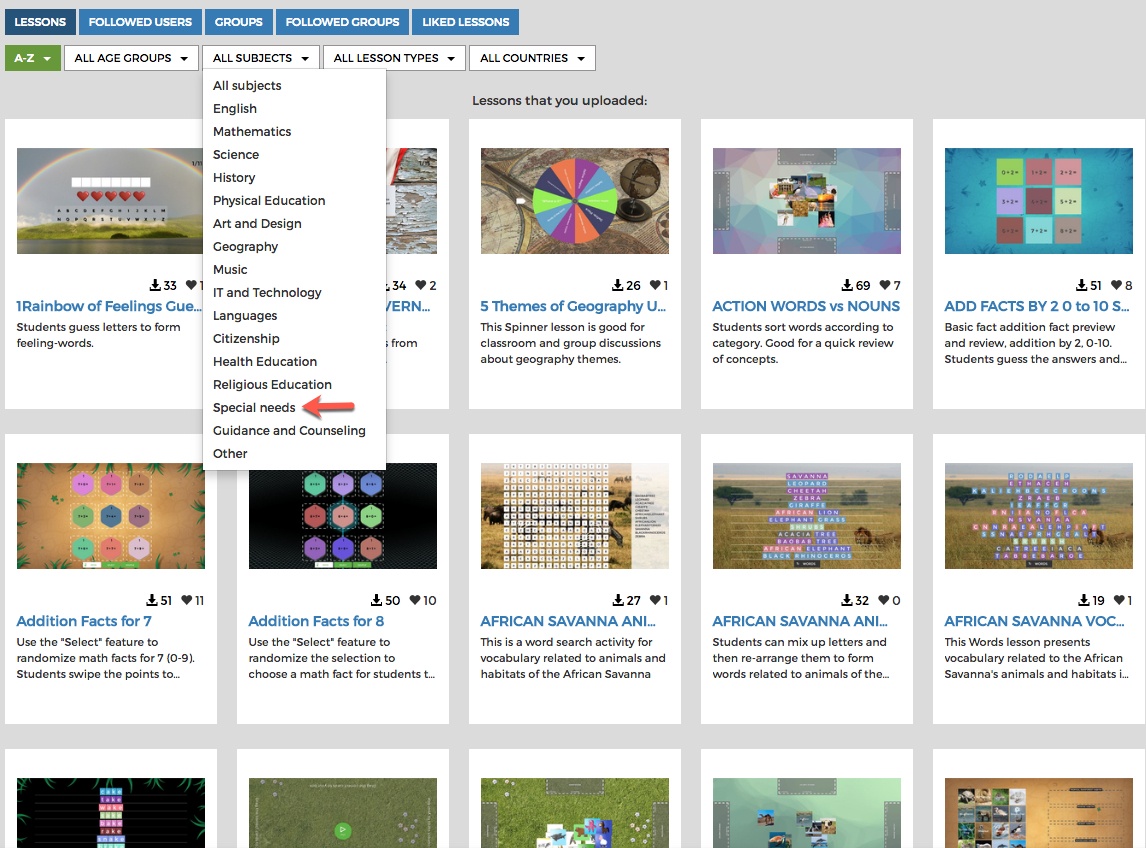The height and width of the screenshot is (848, 1146).
Task: Filter by Geography subject
Action: 246,246
